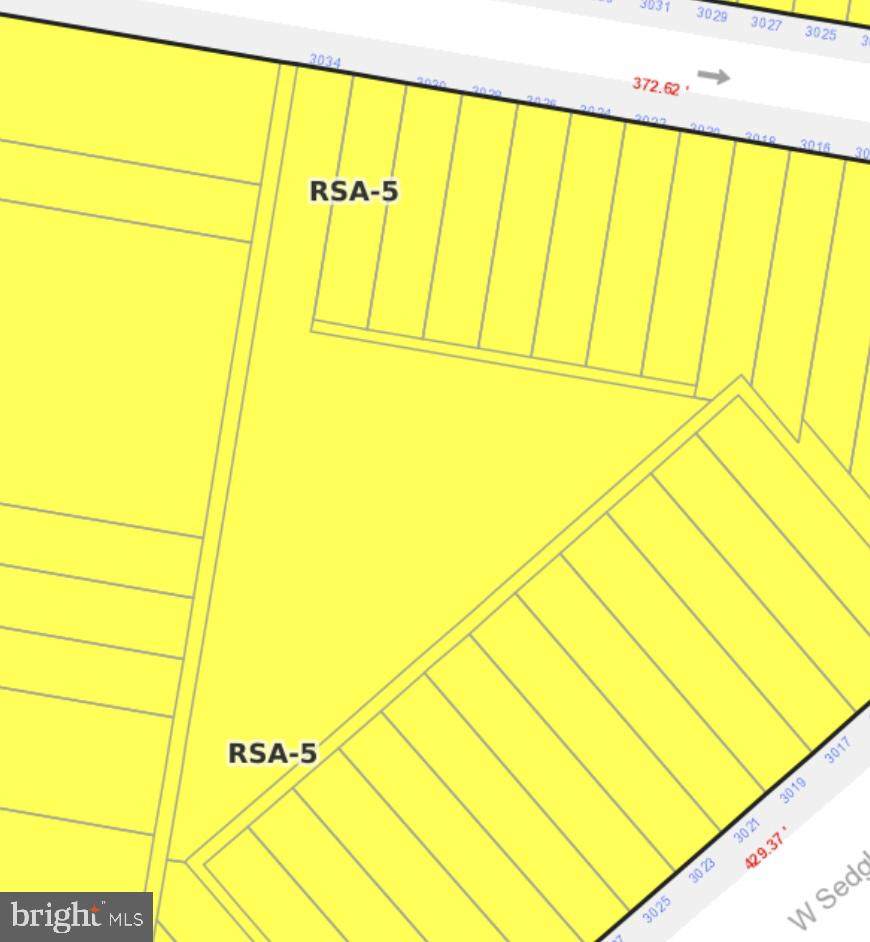
Task: Select address label 3019 along W Sedgley
Action: click(792, 791)
